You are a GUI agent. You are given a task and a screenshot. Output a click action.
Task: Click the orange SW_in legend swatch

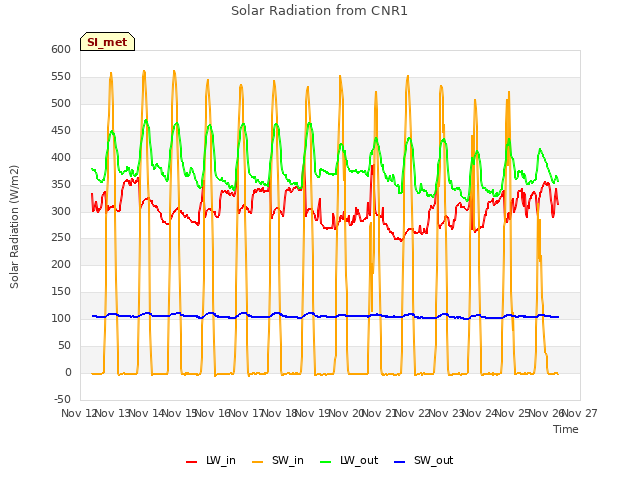[x=258, y=462]
